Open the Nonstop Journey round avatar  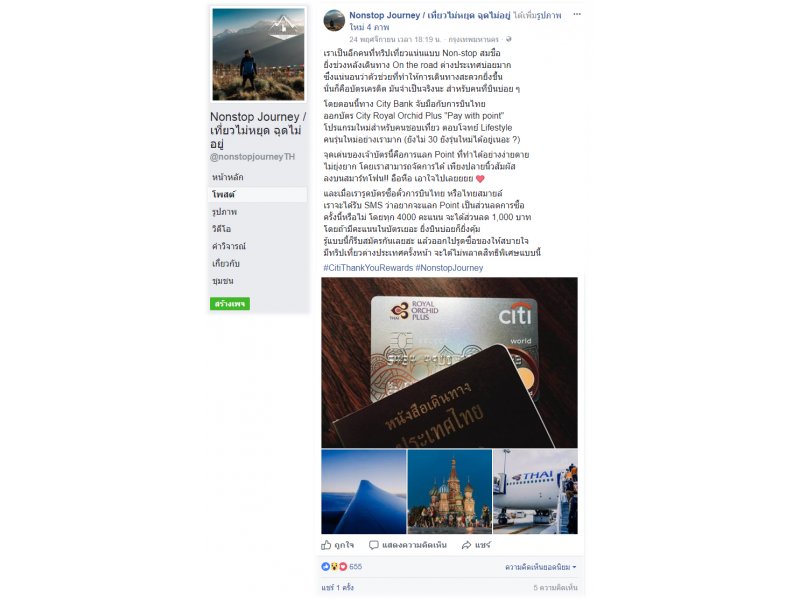334,20
